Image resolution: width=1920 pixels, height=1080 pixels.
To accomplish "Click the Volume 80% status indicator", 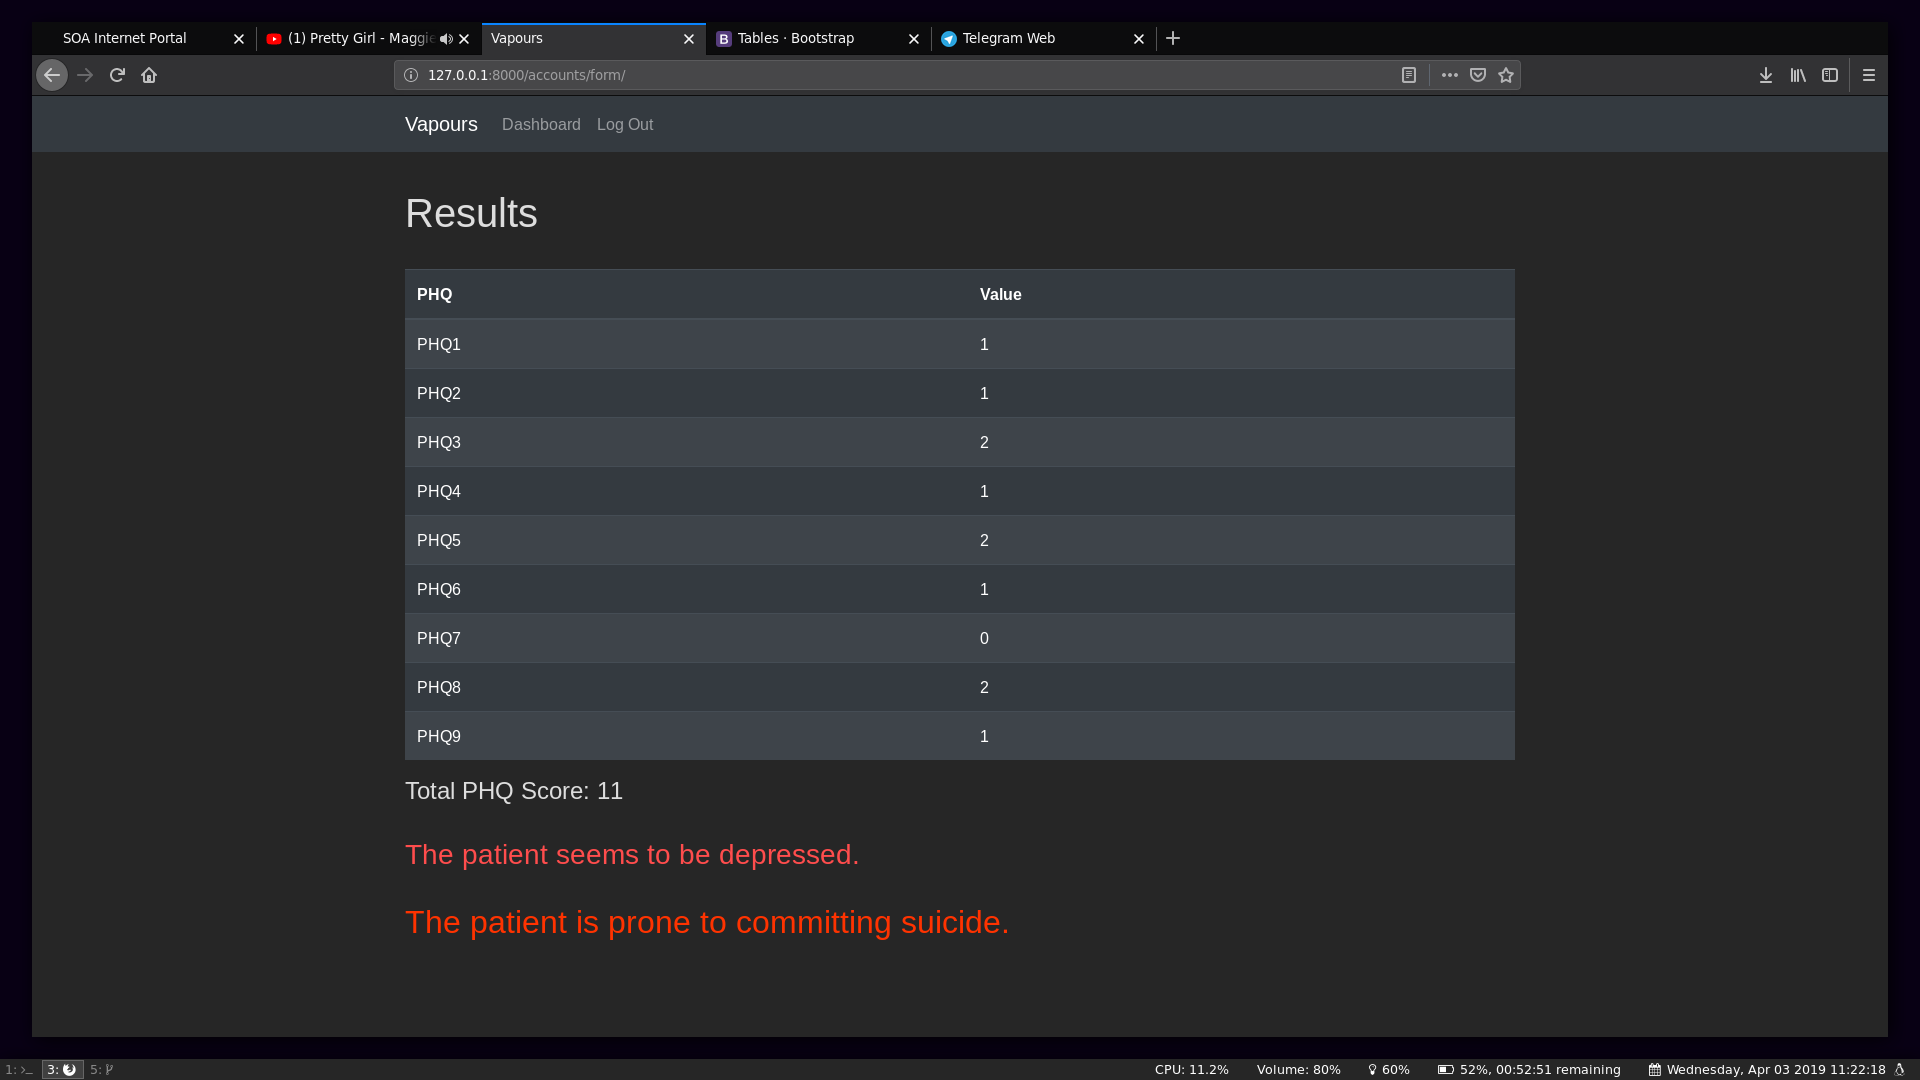I will pos(1298,1069).
